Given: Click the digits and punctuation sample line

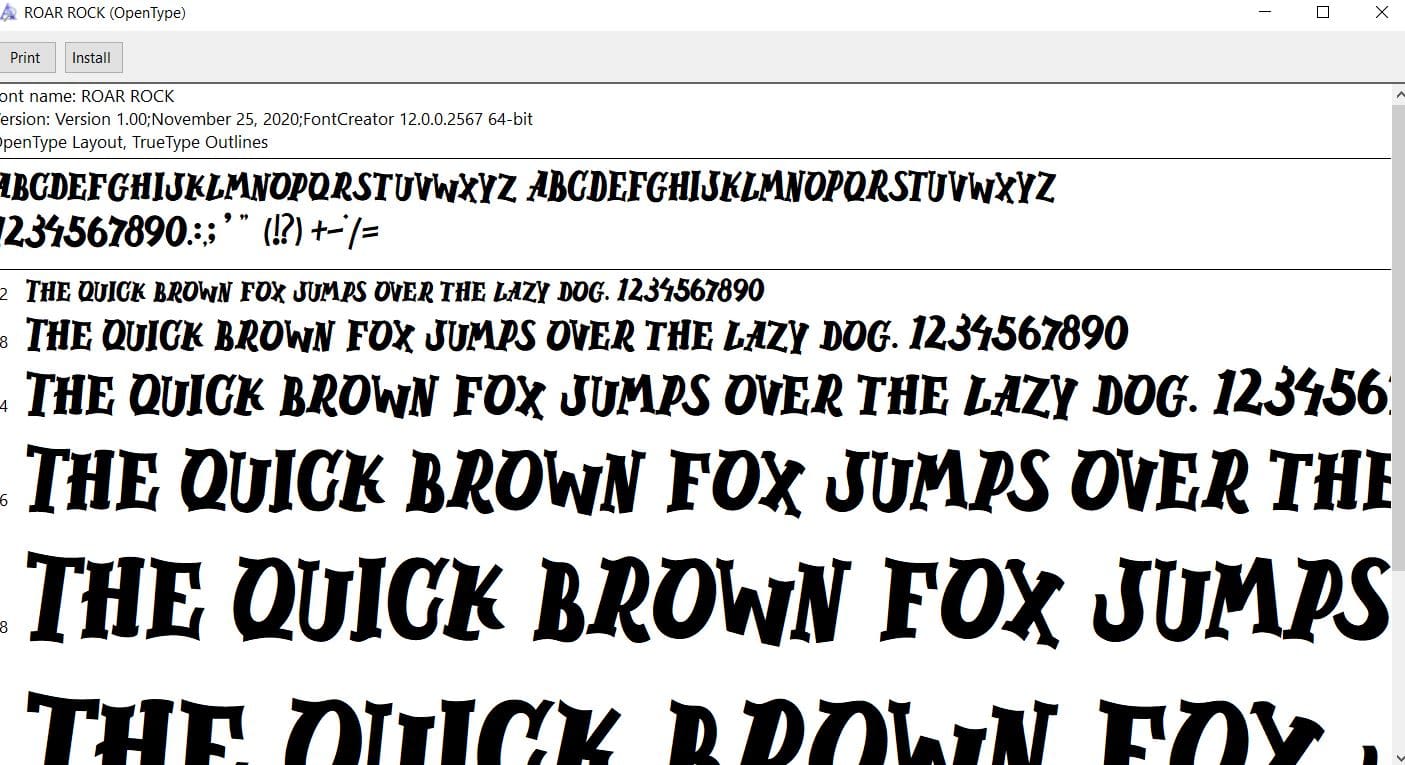Looking at the screenshot, I should point(189,232).
